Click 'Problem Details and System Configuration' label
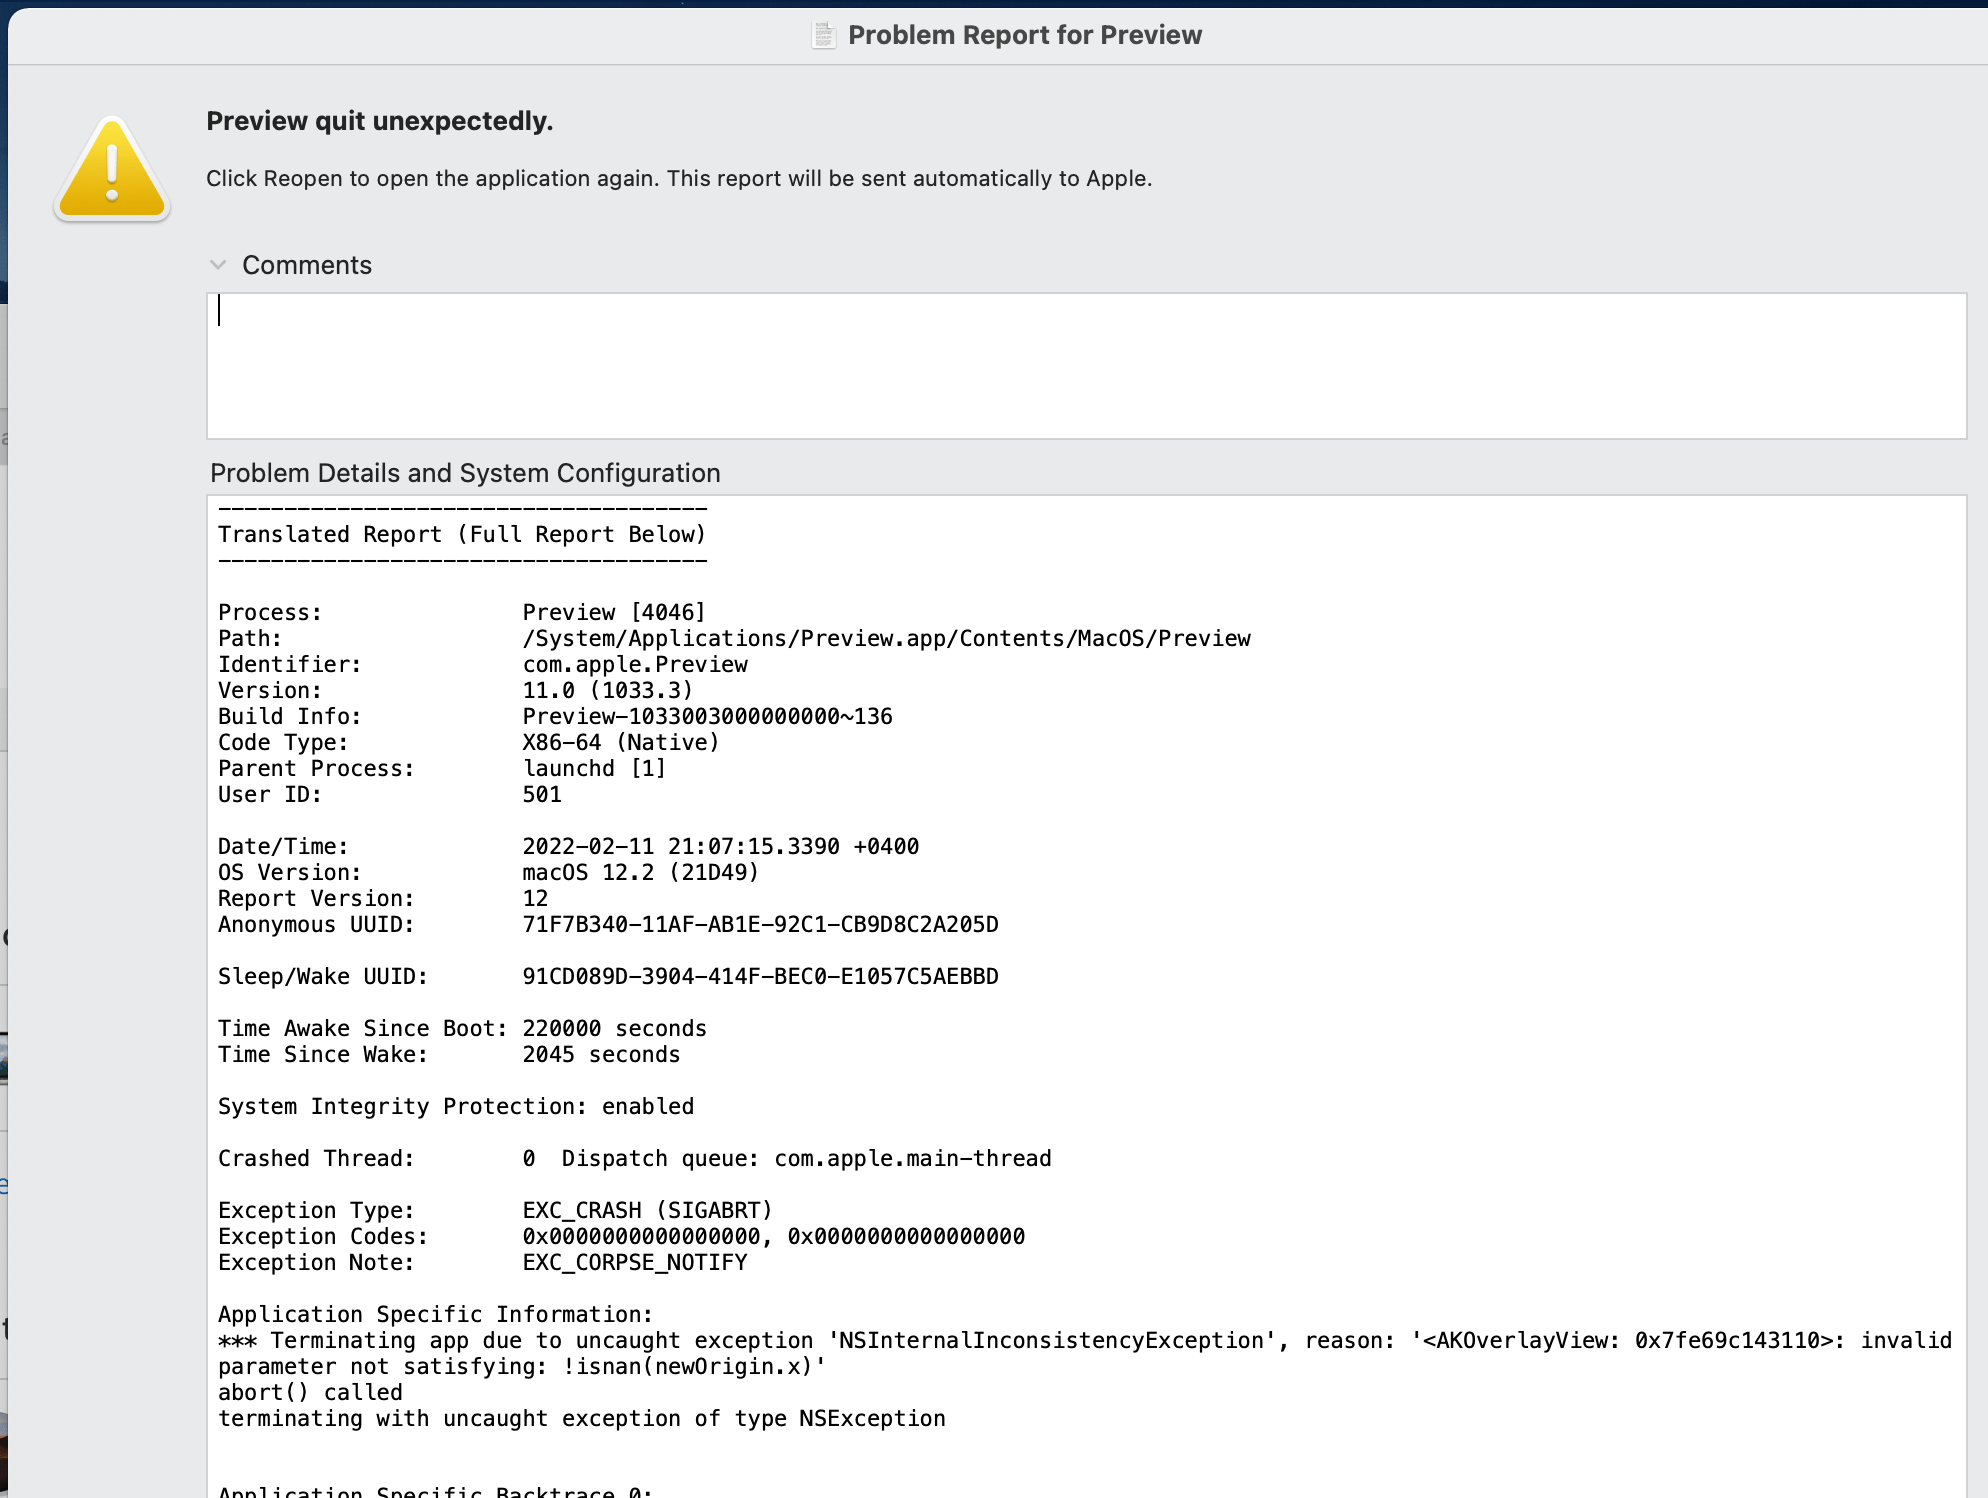The image size is (1988, 1498). (x=465, y=473)
